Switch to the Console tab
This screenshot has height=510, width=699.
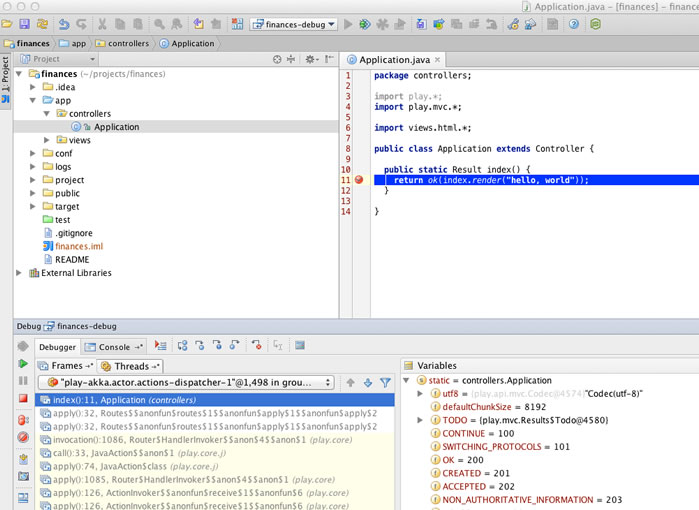pyautogui.click(x=113, y=347)
